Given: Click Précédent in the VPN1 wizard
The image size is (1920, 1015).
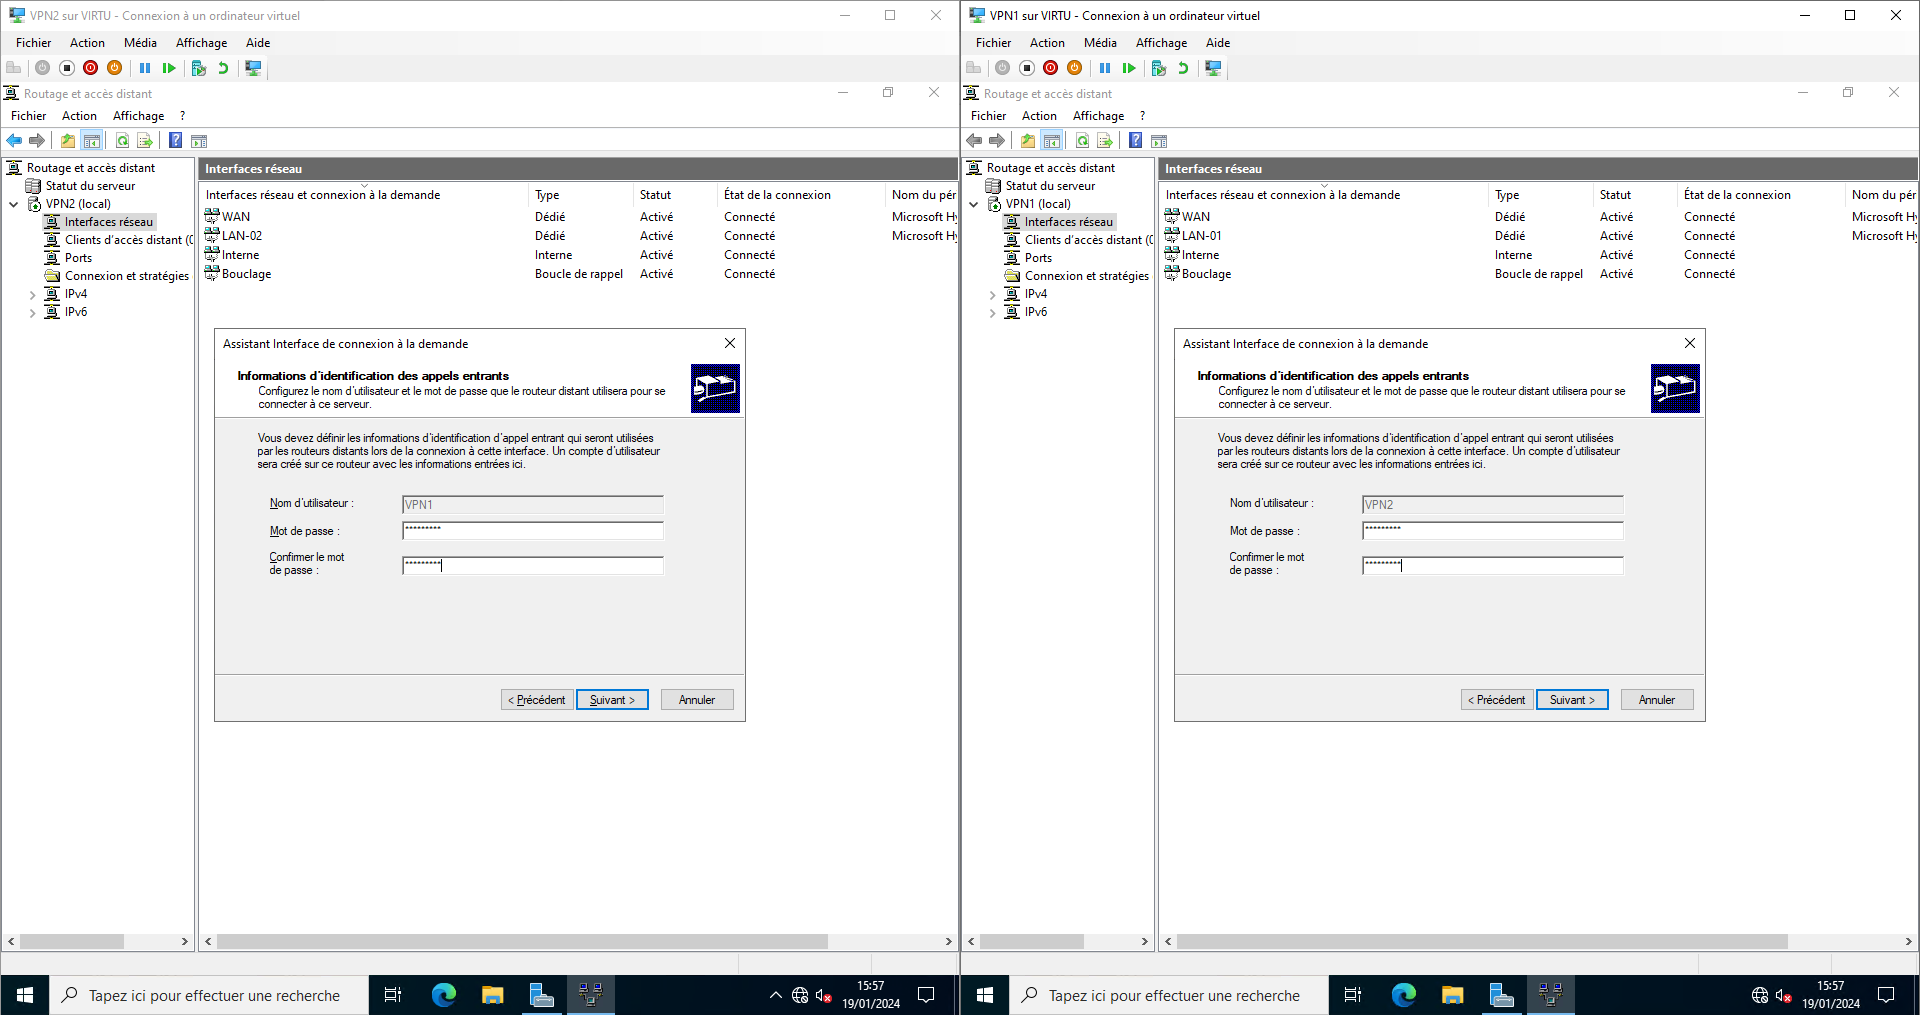Looking at the screenshot, I should coord(1496,700).
